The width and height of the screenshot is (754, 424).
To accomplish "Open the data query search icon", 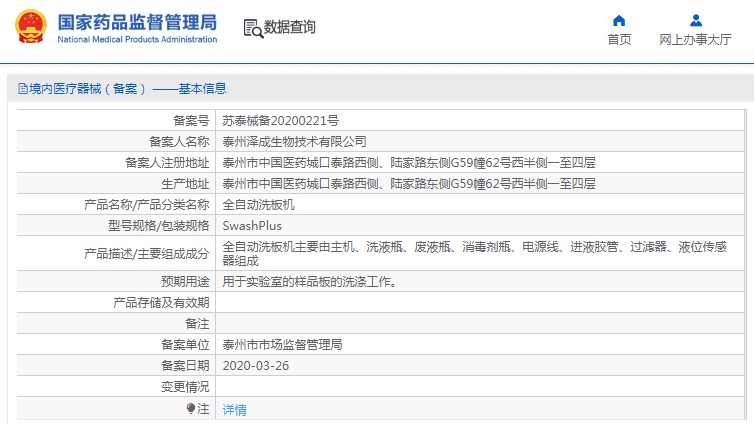I will point(253,28).
